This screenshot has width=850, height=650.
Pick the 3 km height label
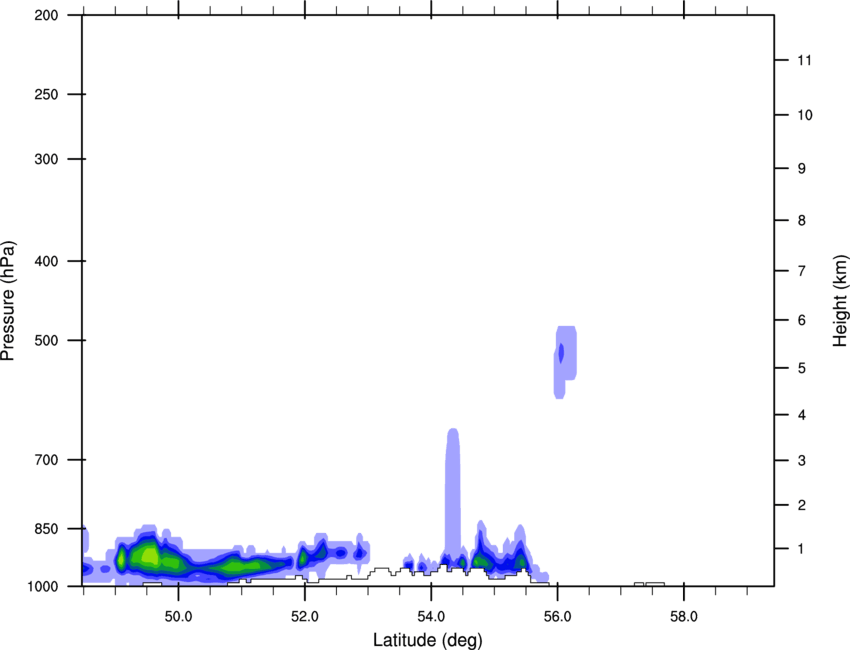coord(802,461)
